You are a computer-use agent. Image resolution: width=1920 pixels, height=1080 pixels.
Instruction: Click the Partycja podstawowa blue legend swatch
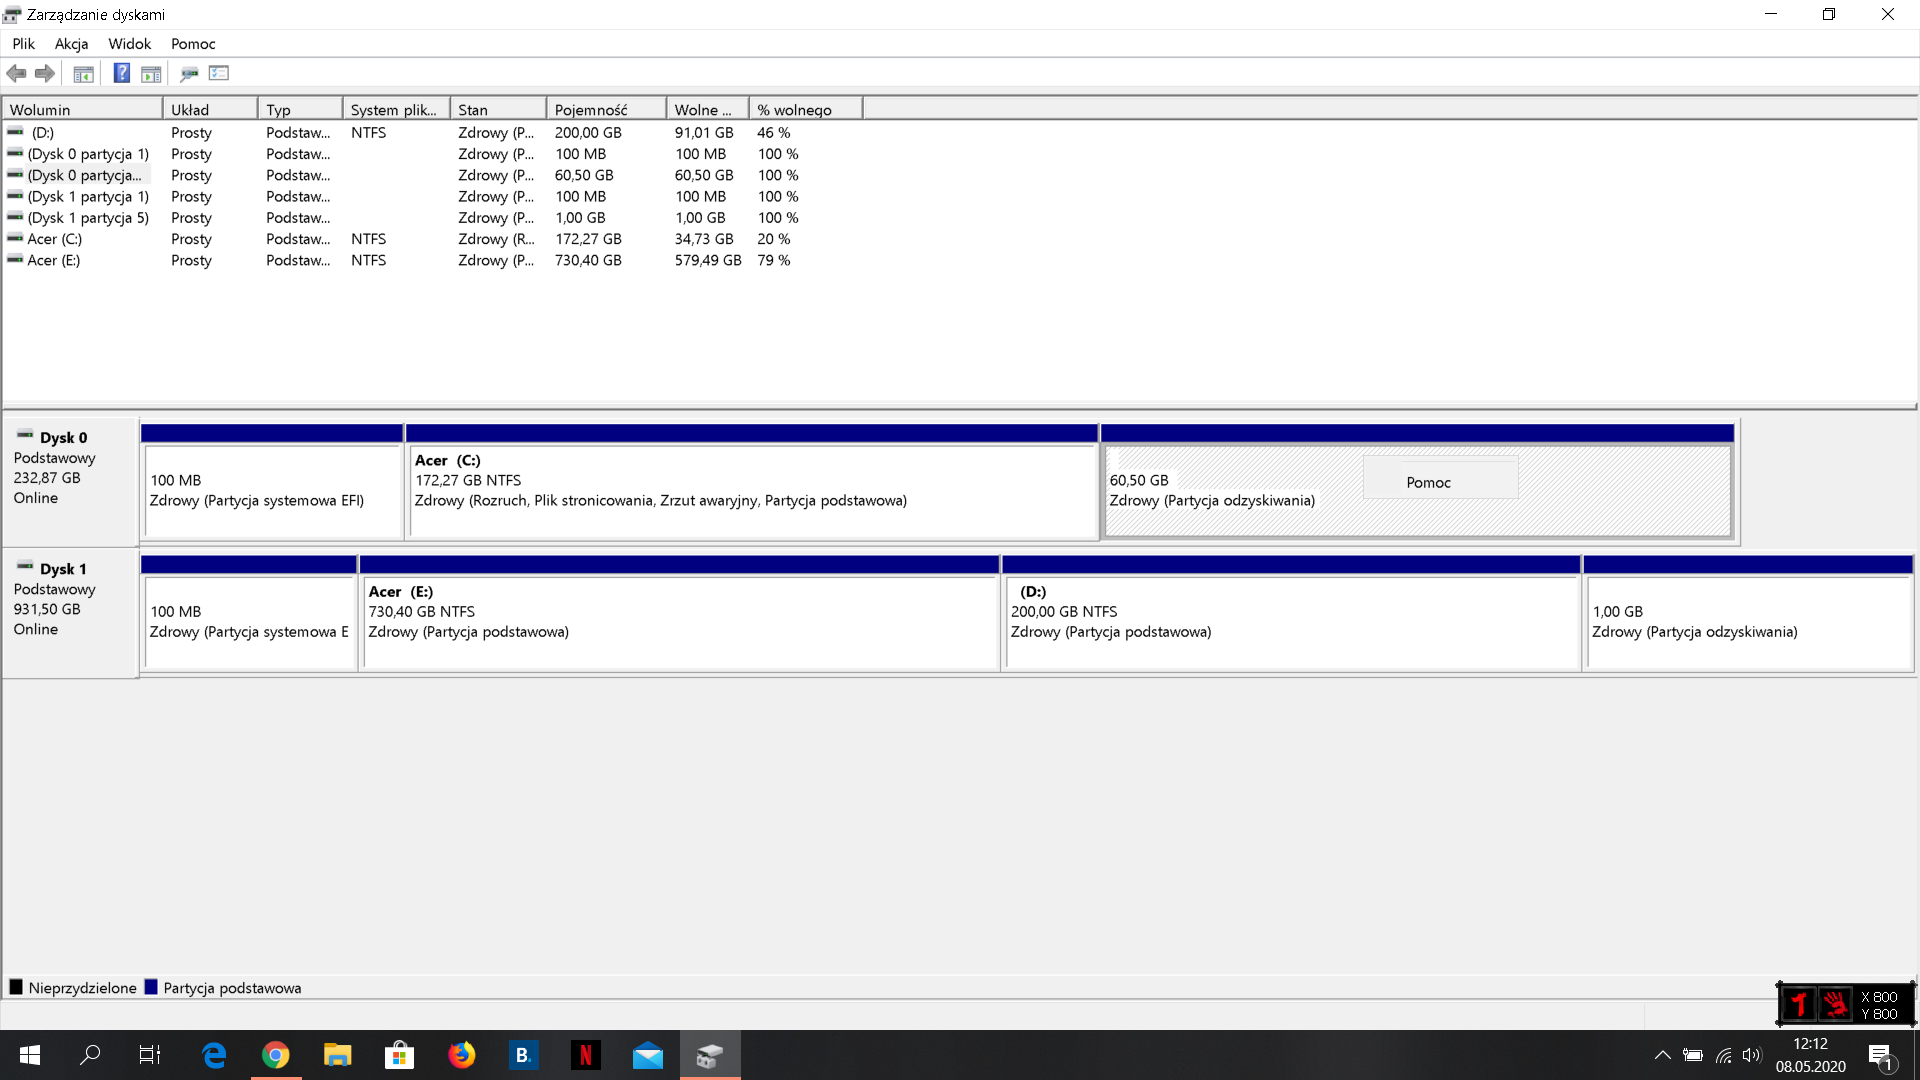(151, 987)
